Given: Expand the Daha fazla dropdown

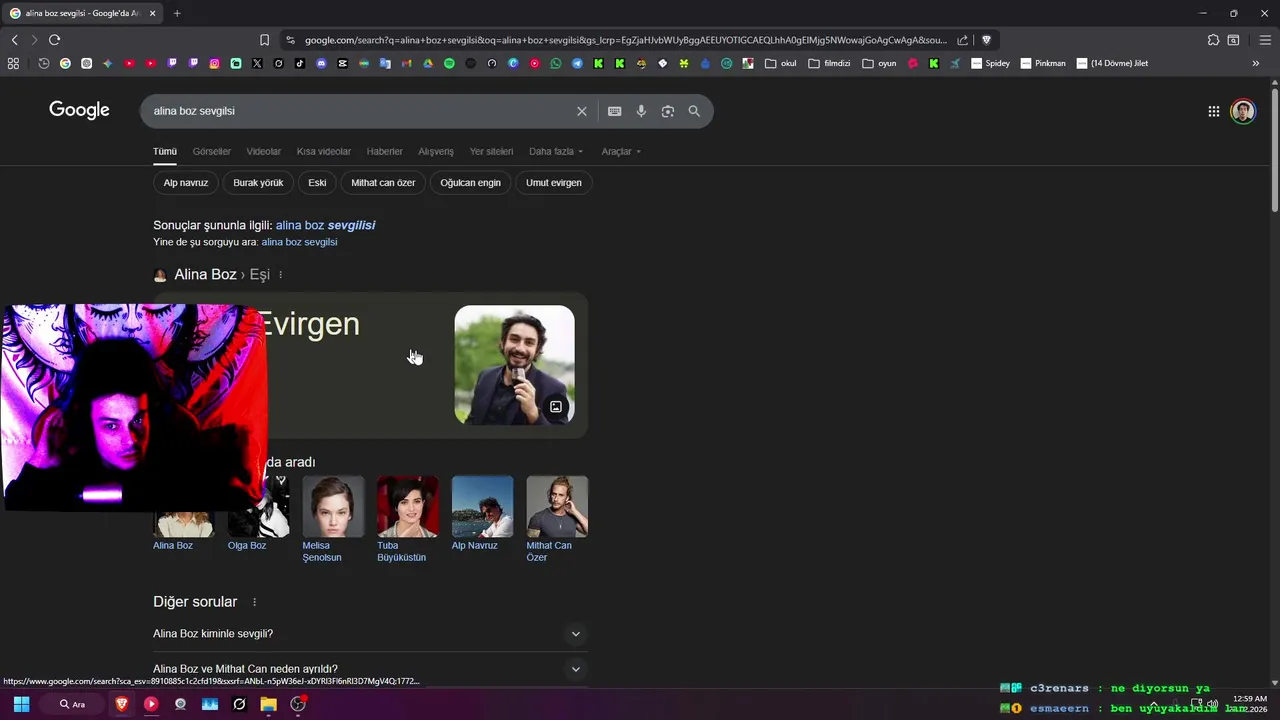Looking at the screenshot, I should 556,151.
